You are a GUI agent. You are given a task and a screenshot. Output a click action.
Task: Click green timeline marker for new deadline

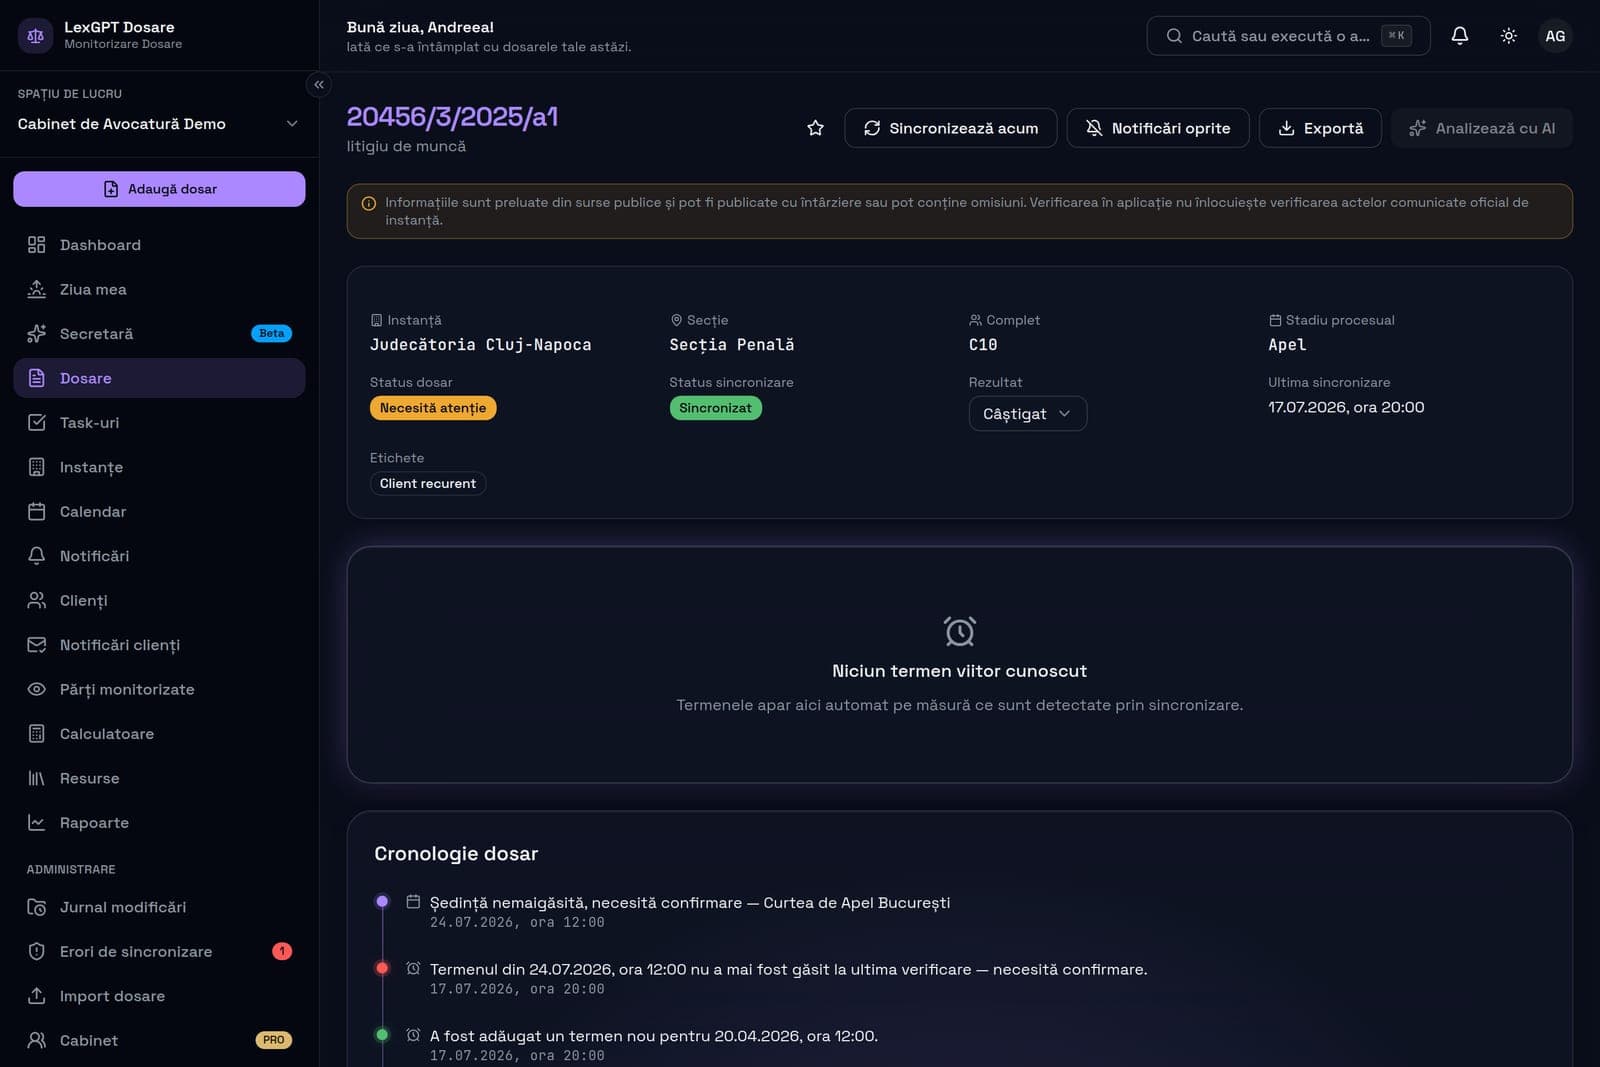click(x=382, y=1035)
